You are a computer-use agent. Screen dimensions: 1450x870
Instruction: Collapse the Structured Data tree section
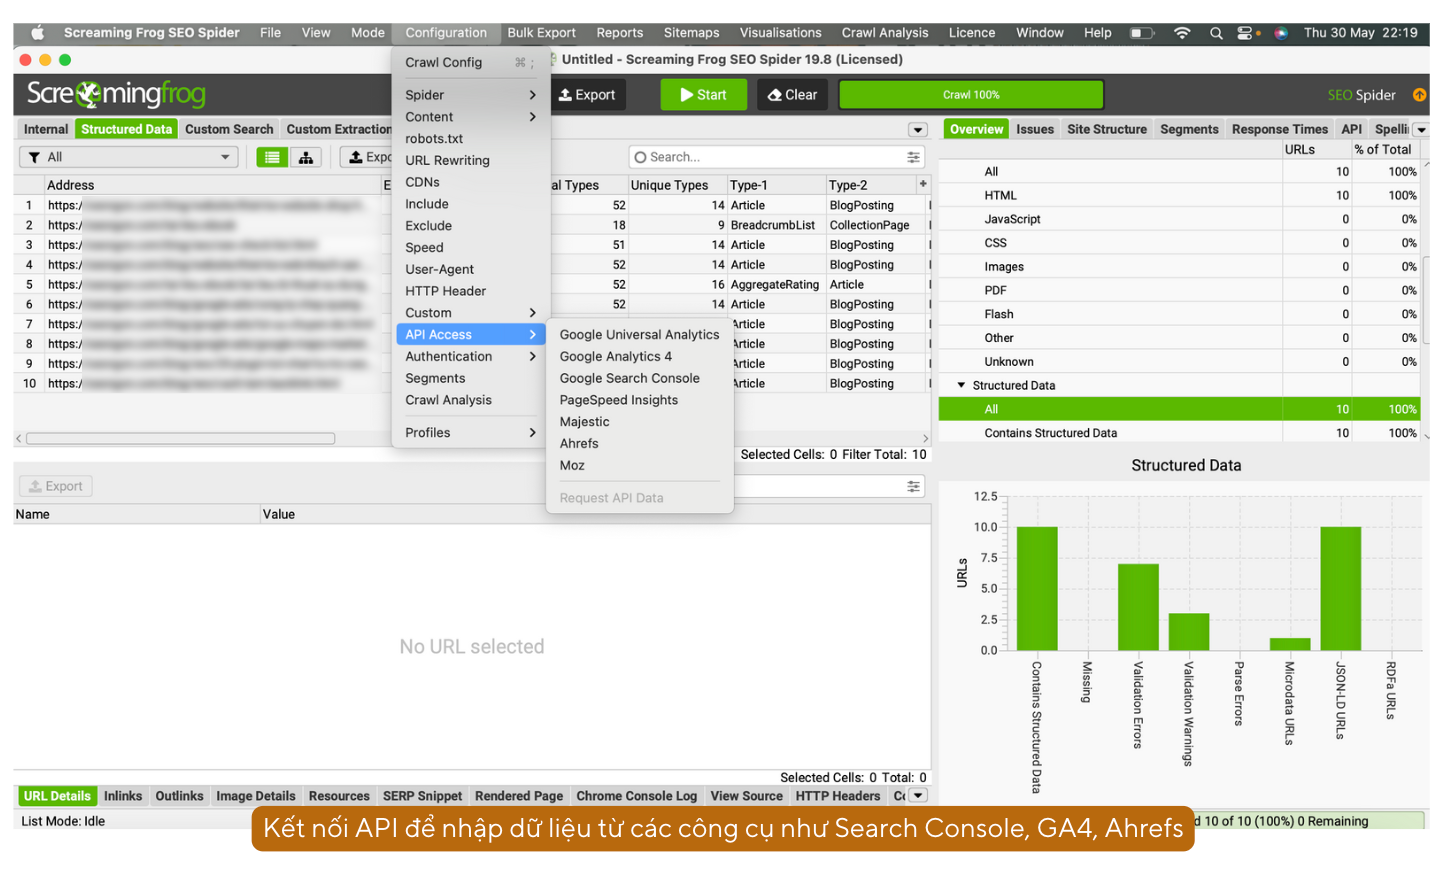click(x=961, y=385)
